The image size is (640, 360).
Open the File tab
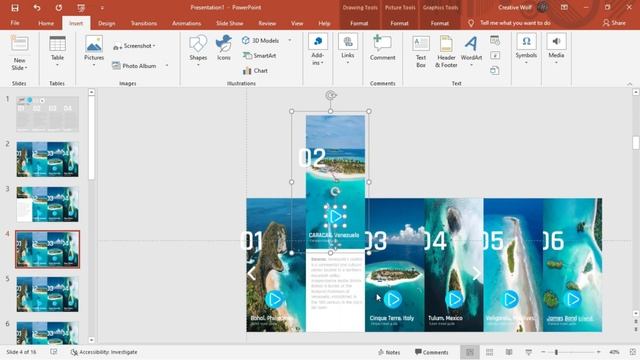[15, 23]
